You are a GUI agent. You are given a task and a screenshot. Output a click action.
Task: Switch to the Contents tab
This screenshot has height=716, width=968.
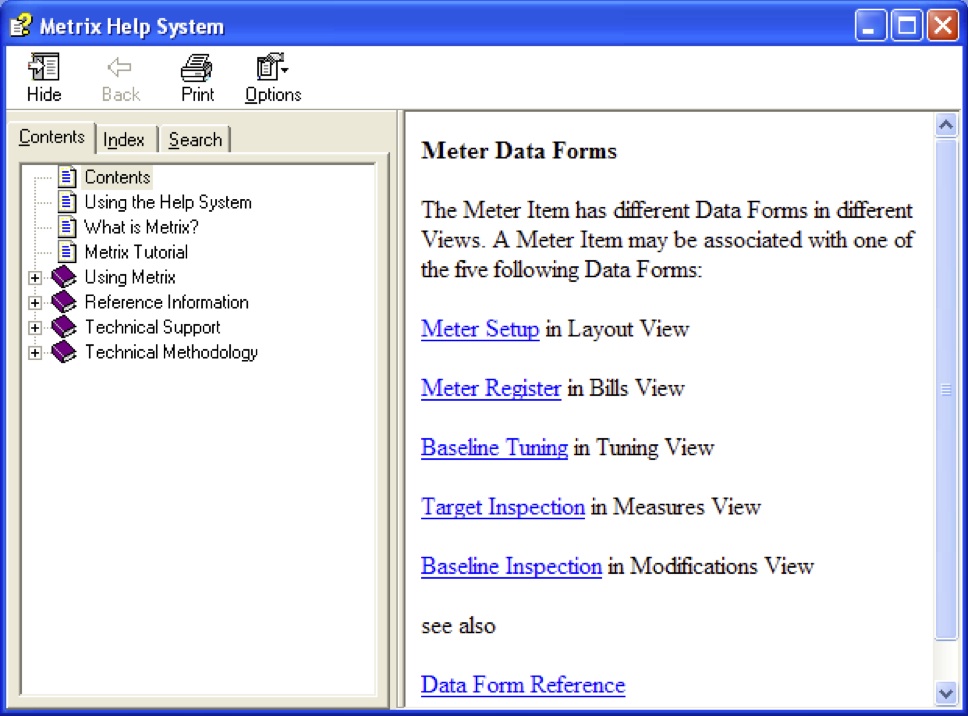(x=51, y=137)
